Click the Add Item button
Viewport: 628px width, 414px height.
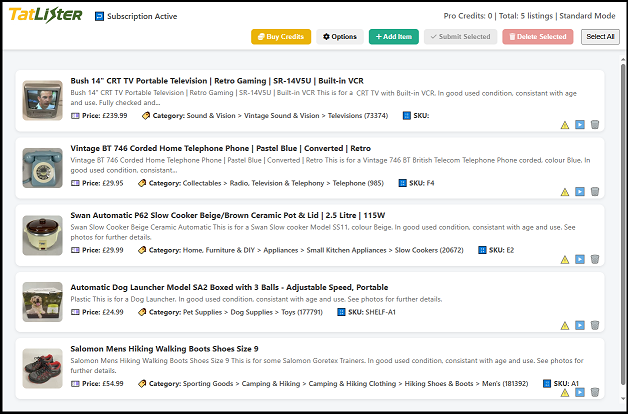tap(394, 36)
